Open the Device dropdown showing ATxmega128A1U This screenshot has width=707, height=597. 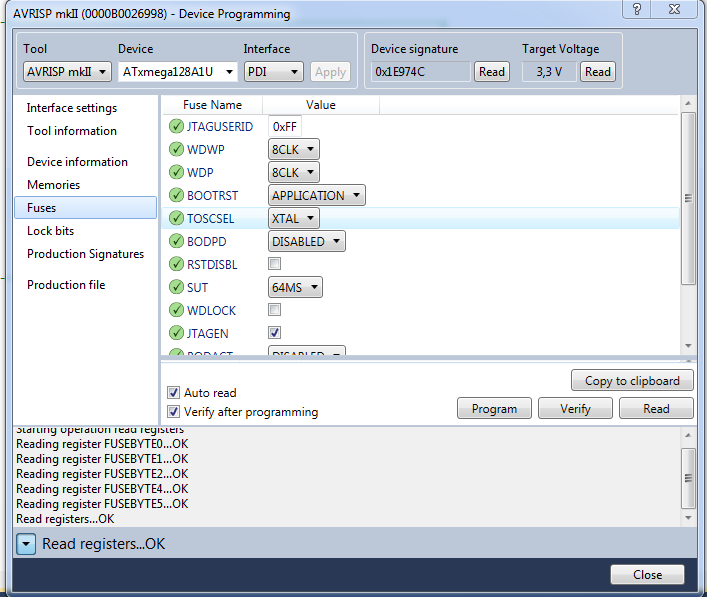pos(178,72)
